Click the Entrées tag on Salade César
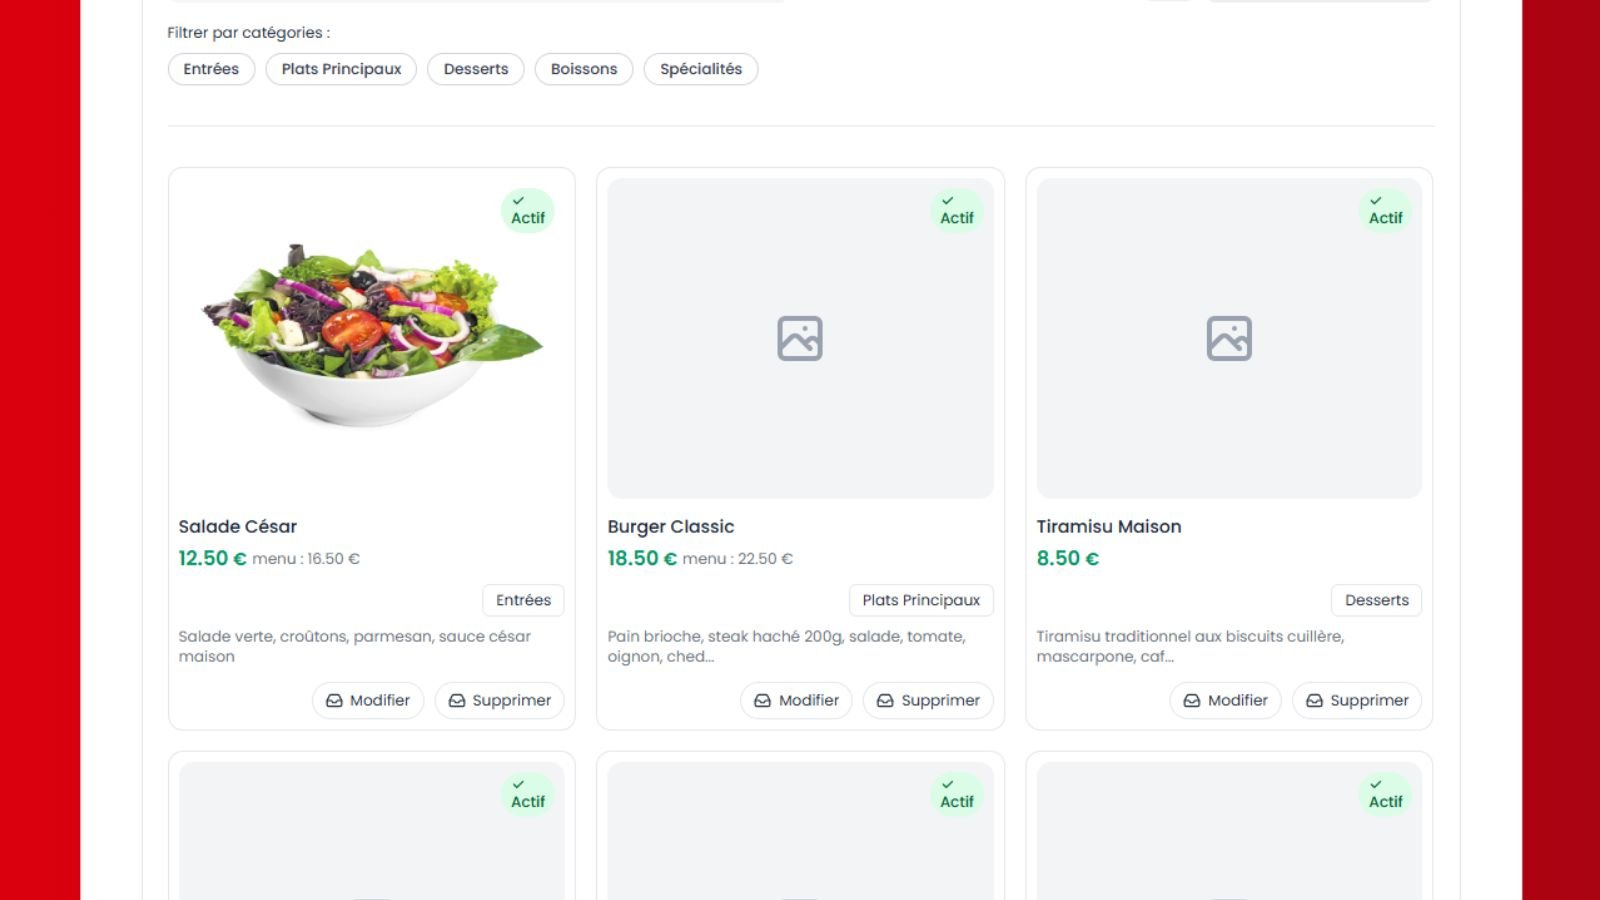The height and width of the screenshot is (900, 1600). click(523, 600)
